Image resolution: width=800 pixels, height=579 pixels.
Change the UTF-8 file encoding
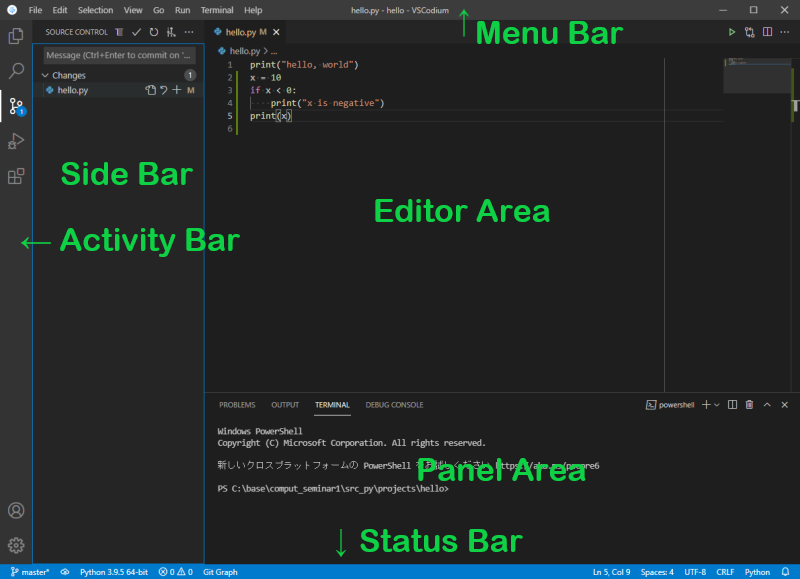click(x=695, y=572)
